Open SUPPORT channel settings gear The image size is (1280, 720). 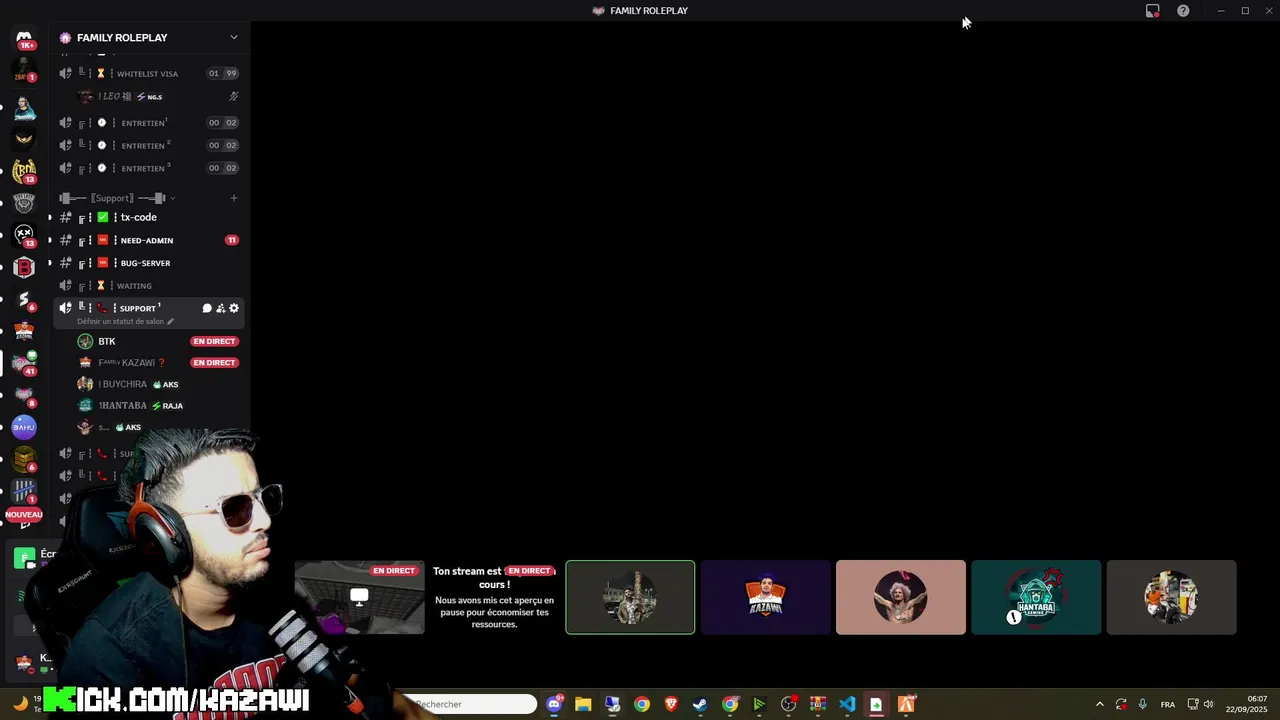pyautogui.click(x=234, y=308)
